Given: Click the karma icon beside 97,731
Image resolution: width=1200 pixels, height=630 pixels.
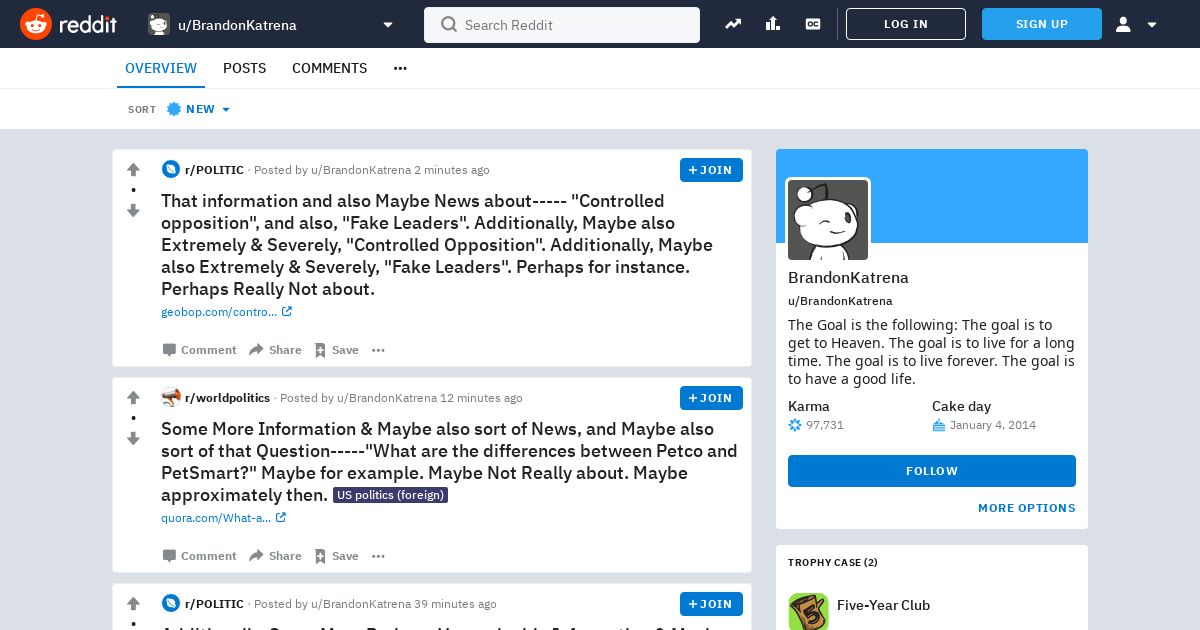Looking at the screenshot, I should pos(795,425).
